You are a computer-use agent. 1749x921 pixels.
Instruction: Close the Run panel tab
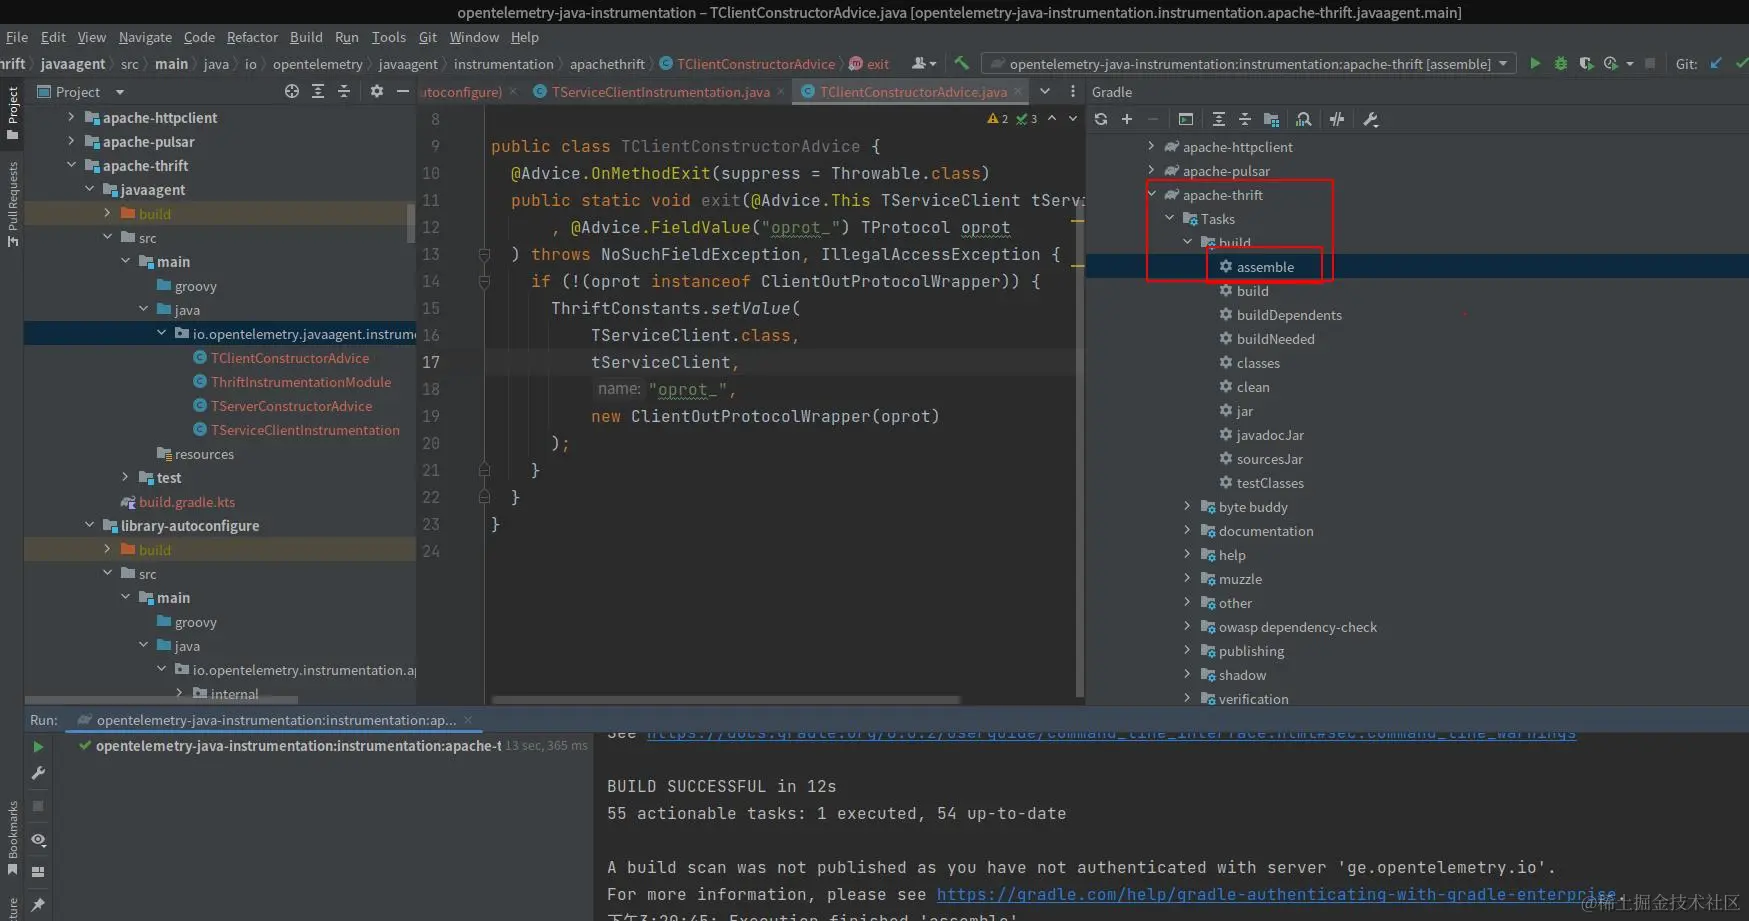(x=468, y=720)
